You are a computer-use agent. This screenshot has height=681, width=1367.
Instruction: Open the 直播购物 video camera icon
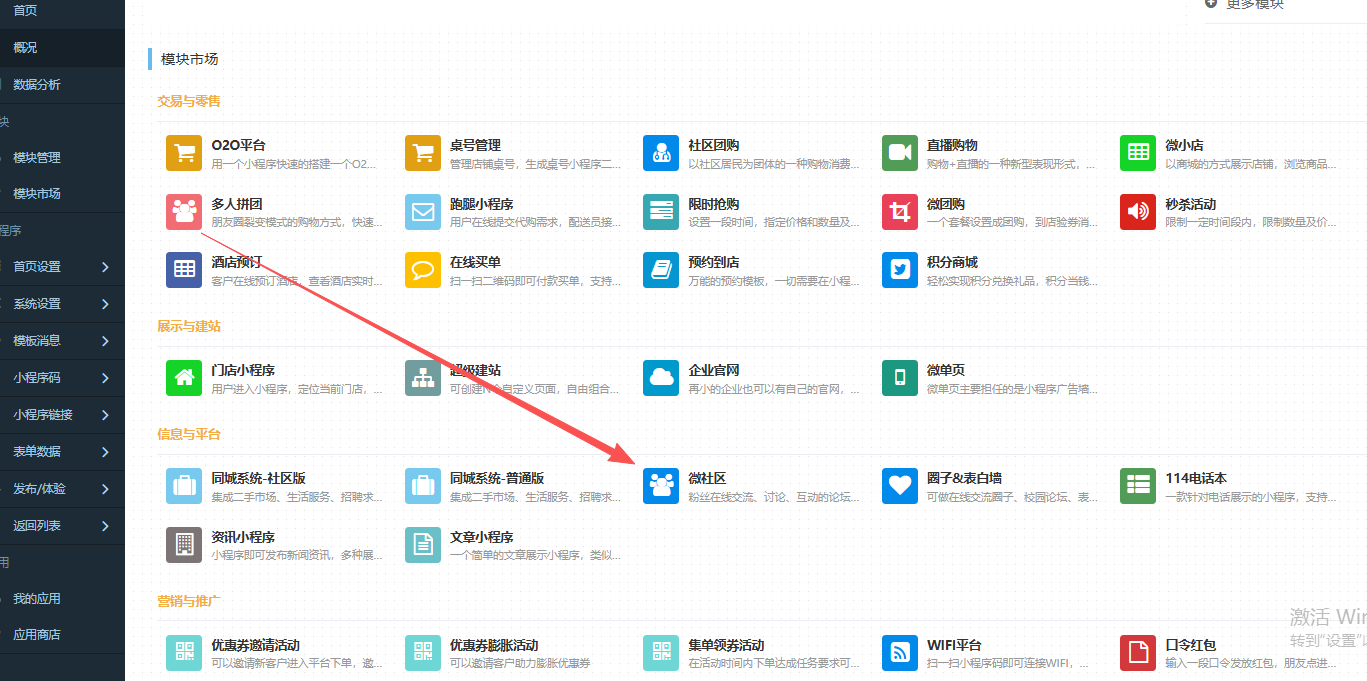(x=899, y=153)
